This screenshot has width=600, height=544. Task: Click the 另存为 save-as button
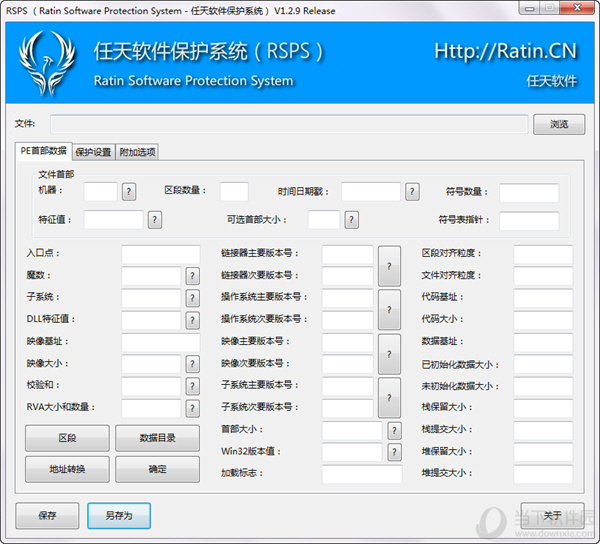point(119,516)
